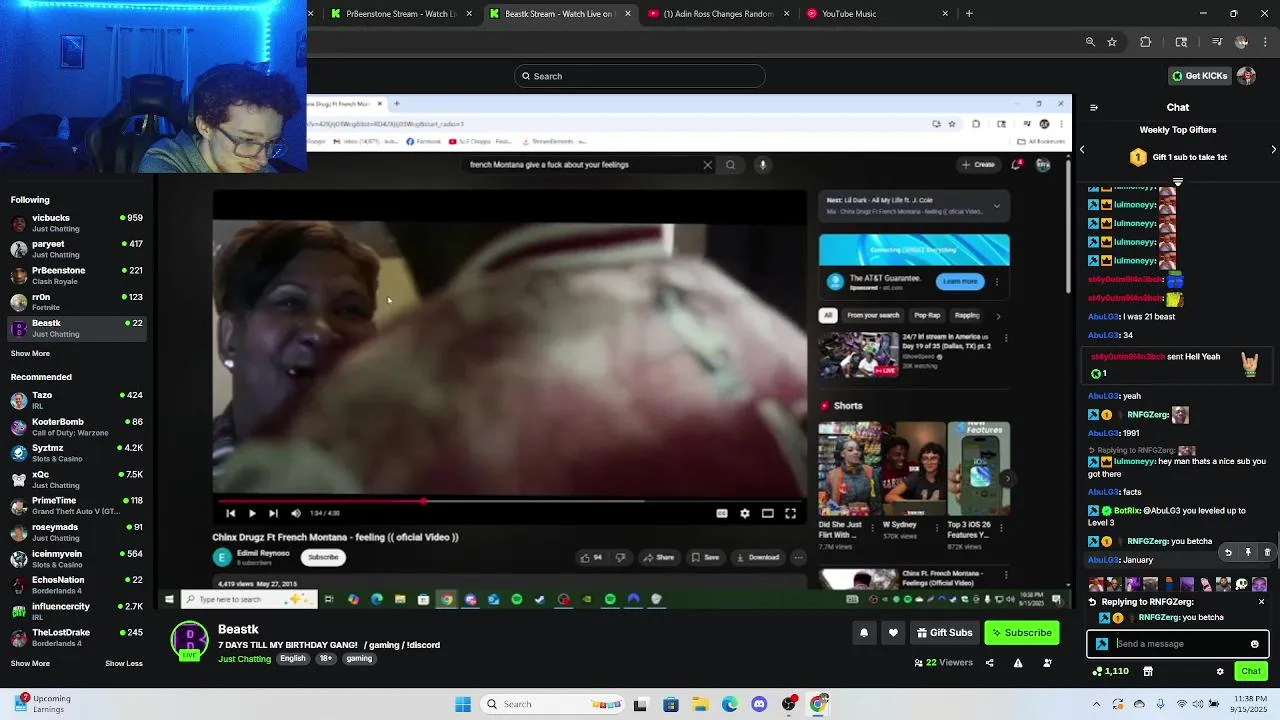Delete the hovered chat message
This screenshot has height=720, width=1280.
pyautogui.click(x=1267, y=552)
